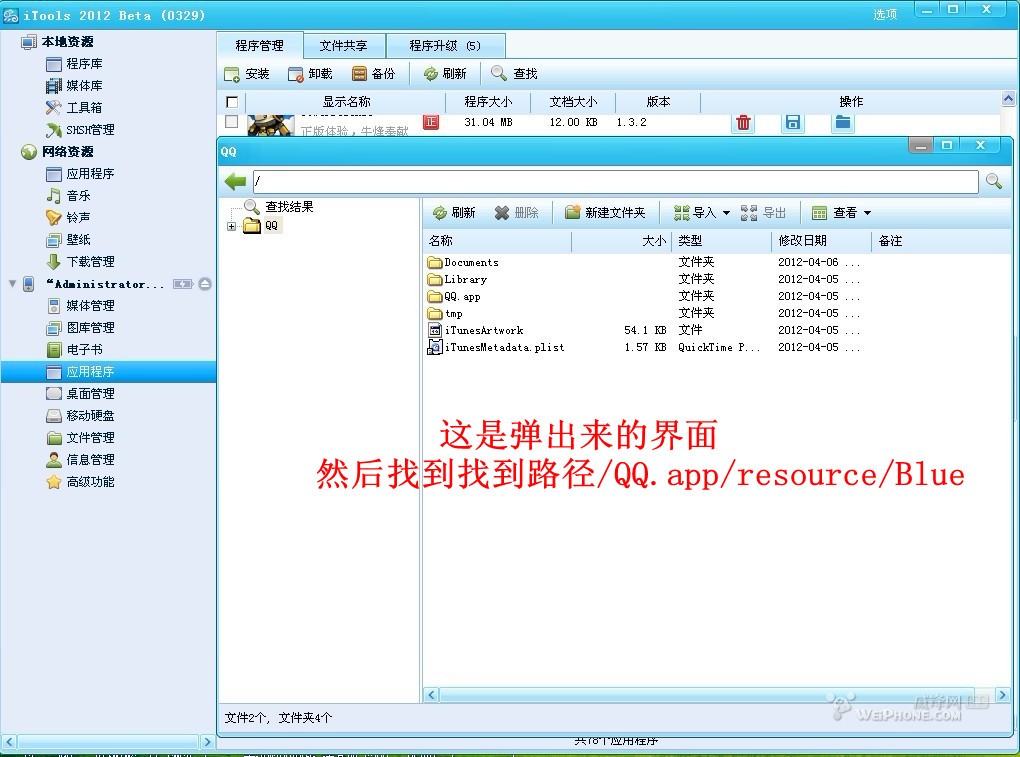Sort by 类型 column header
1020x757 pixels.
tap(722, 241)
